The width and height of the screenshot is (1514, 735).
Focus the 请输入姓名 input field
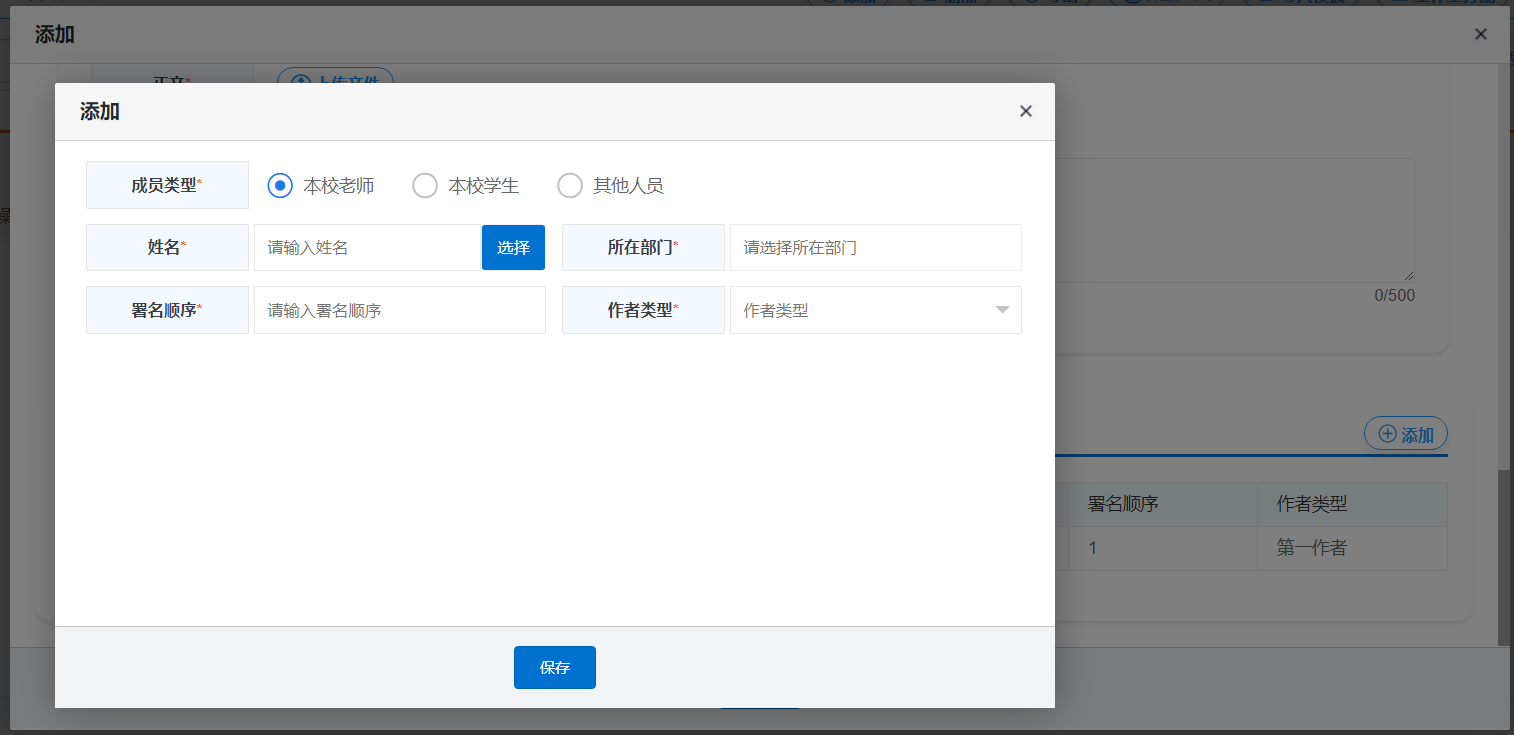pyautogui.click(x=367, y=248)
